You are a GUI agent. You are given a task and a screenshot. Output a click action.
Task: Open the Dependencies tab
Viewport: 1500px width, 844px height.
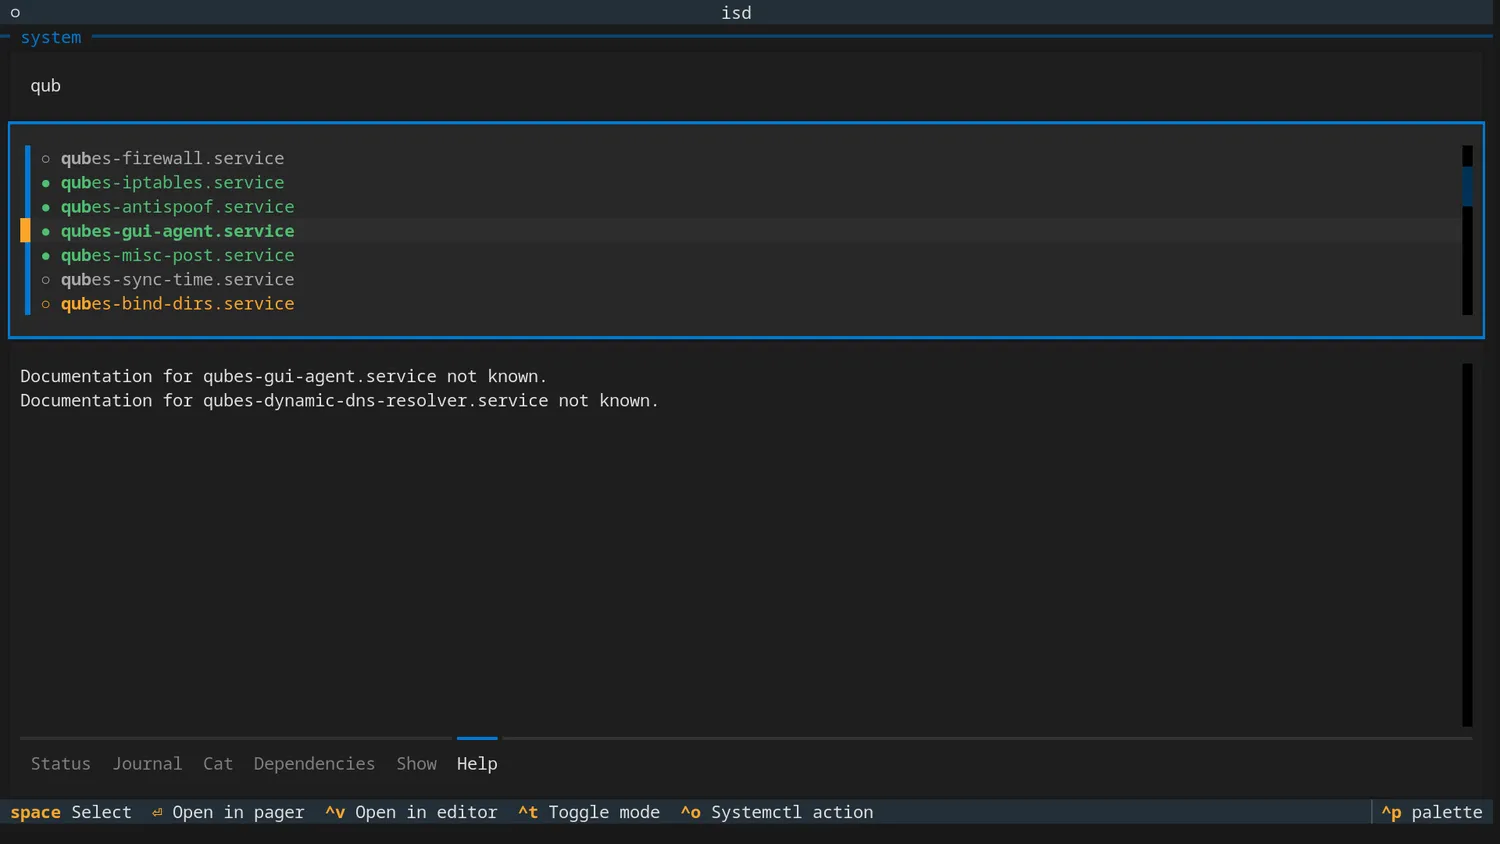(x=314, y=764)
